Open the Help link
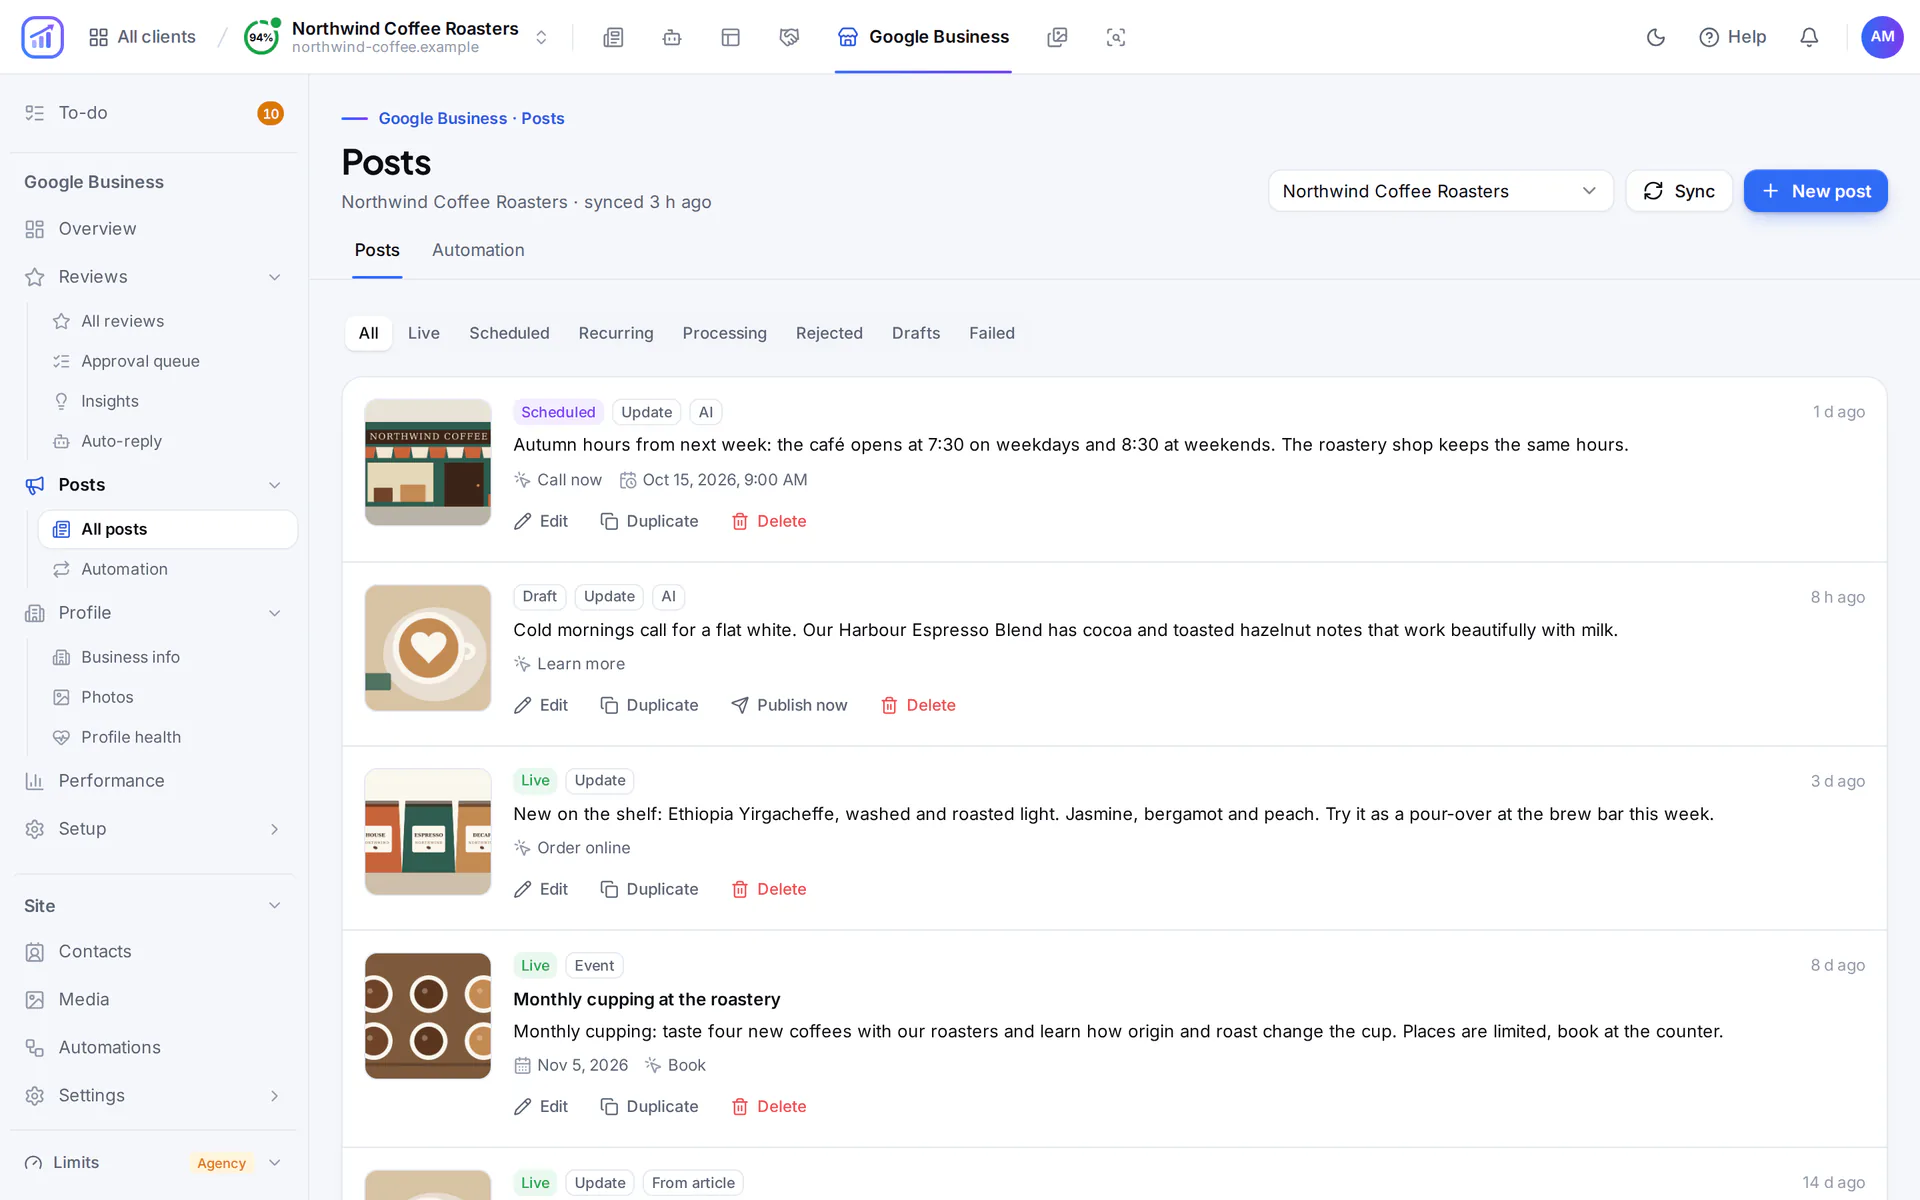This screenshot has height=1200, width=1920. click(1732, 37)
